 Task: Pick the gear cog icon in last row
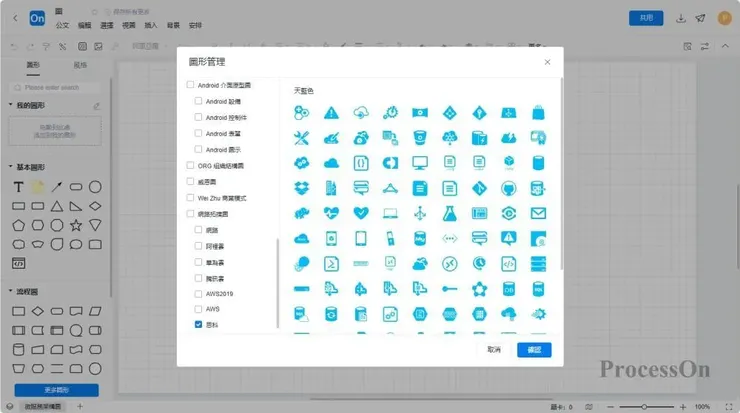coord(538,314)
